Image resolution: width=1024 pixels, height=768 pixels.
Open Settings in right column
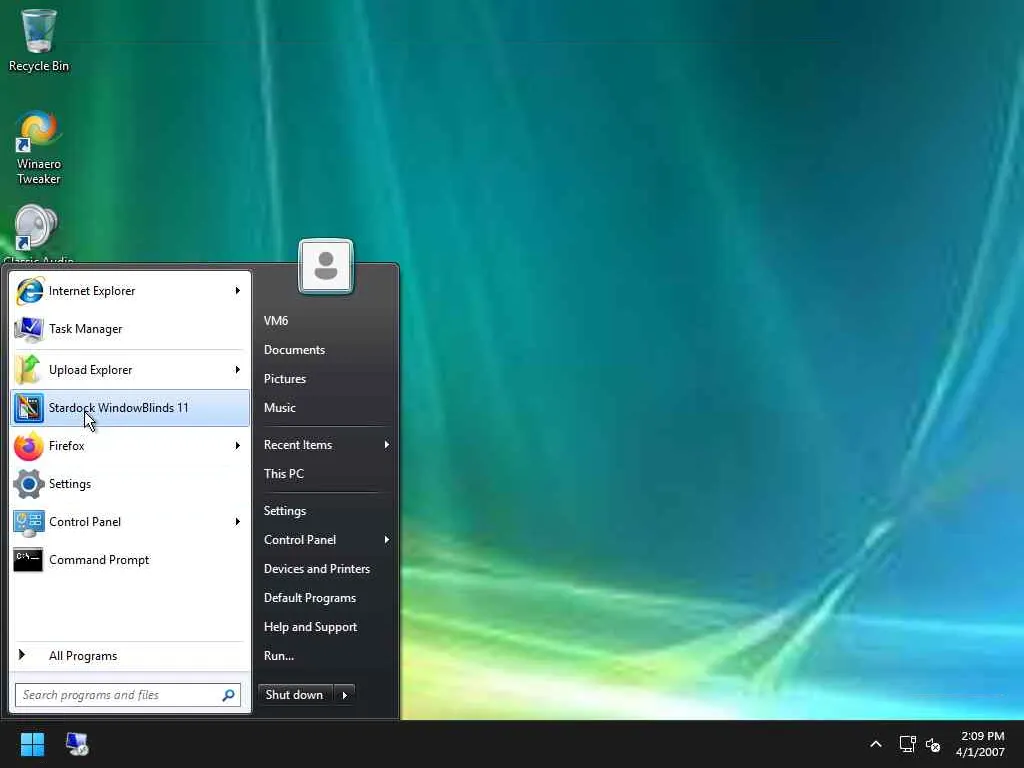coord(285,511)
